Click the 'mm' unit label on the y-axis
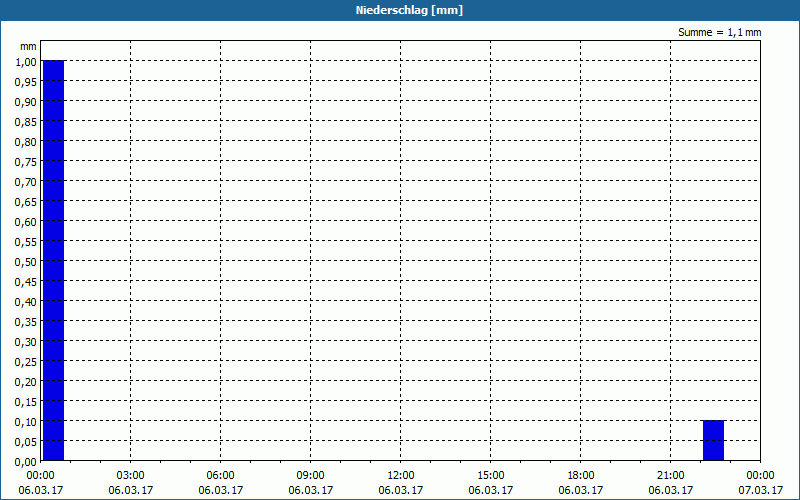Image resolution: width=800 pixels, height=500 pixels. [x=28, y=46]
